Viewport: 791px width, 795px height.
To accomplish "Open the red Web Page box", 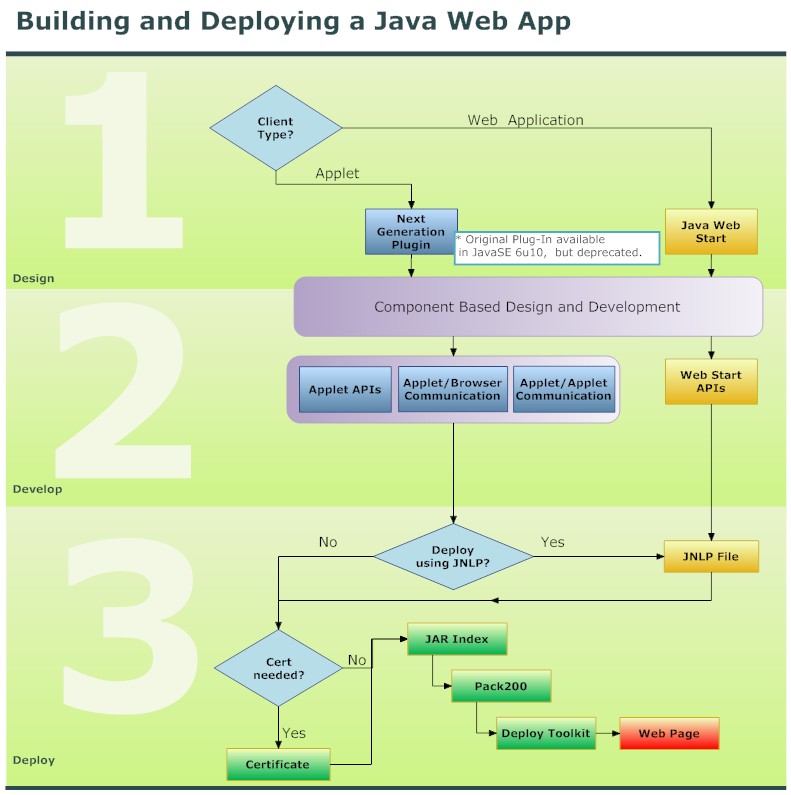I will click(669, 733).
